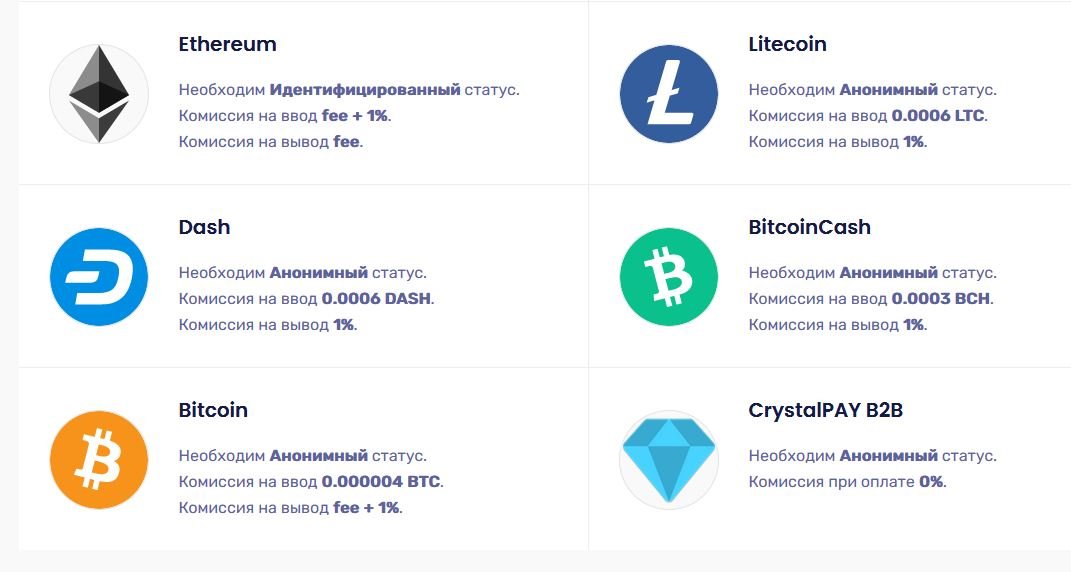
Task: Click Dash's '0.0006 DASH' deposit fee
Action: pos(376,299)
